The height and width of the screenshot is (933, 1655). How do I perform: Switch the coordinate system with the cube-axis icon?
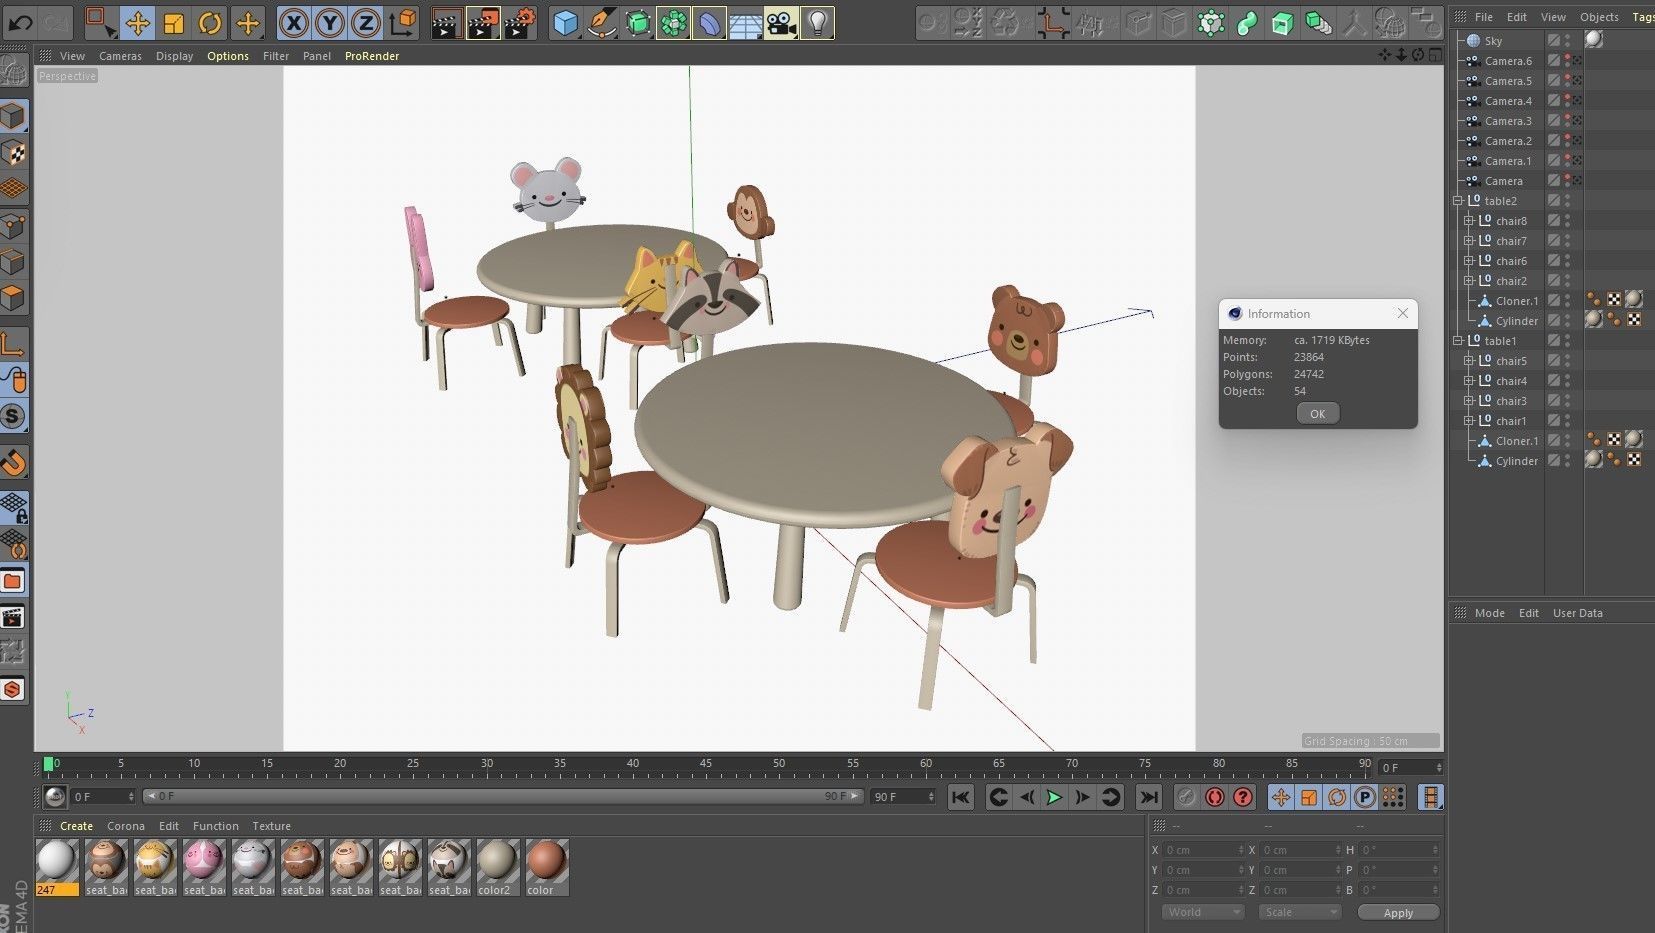pos(403,22)
